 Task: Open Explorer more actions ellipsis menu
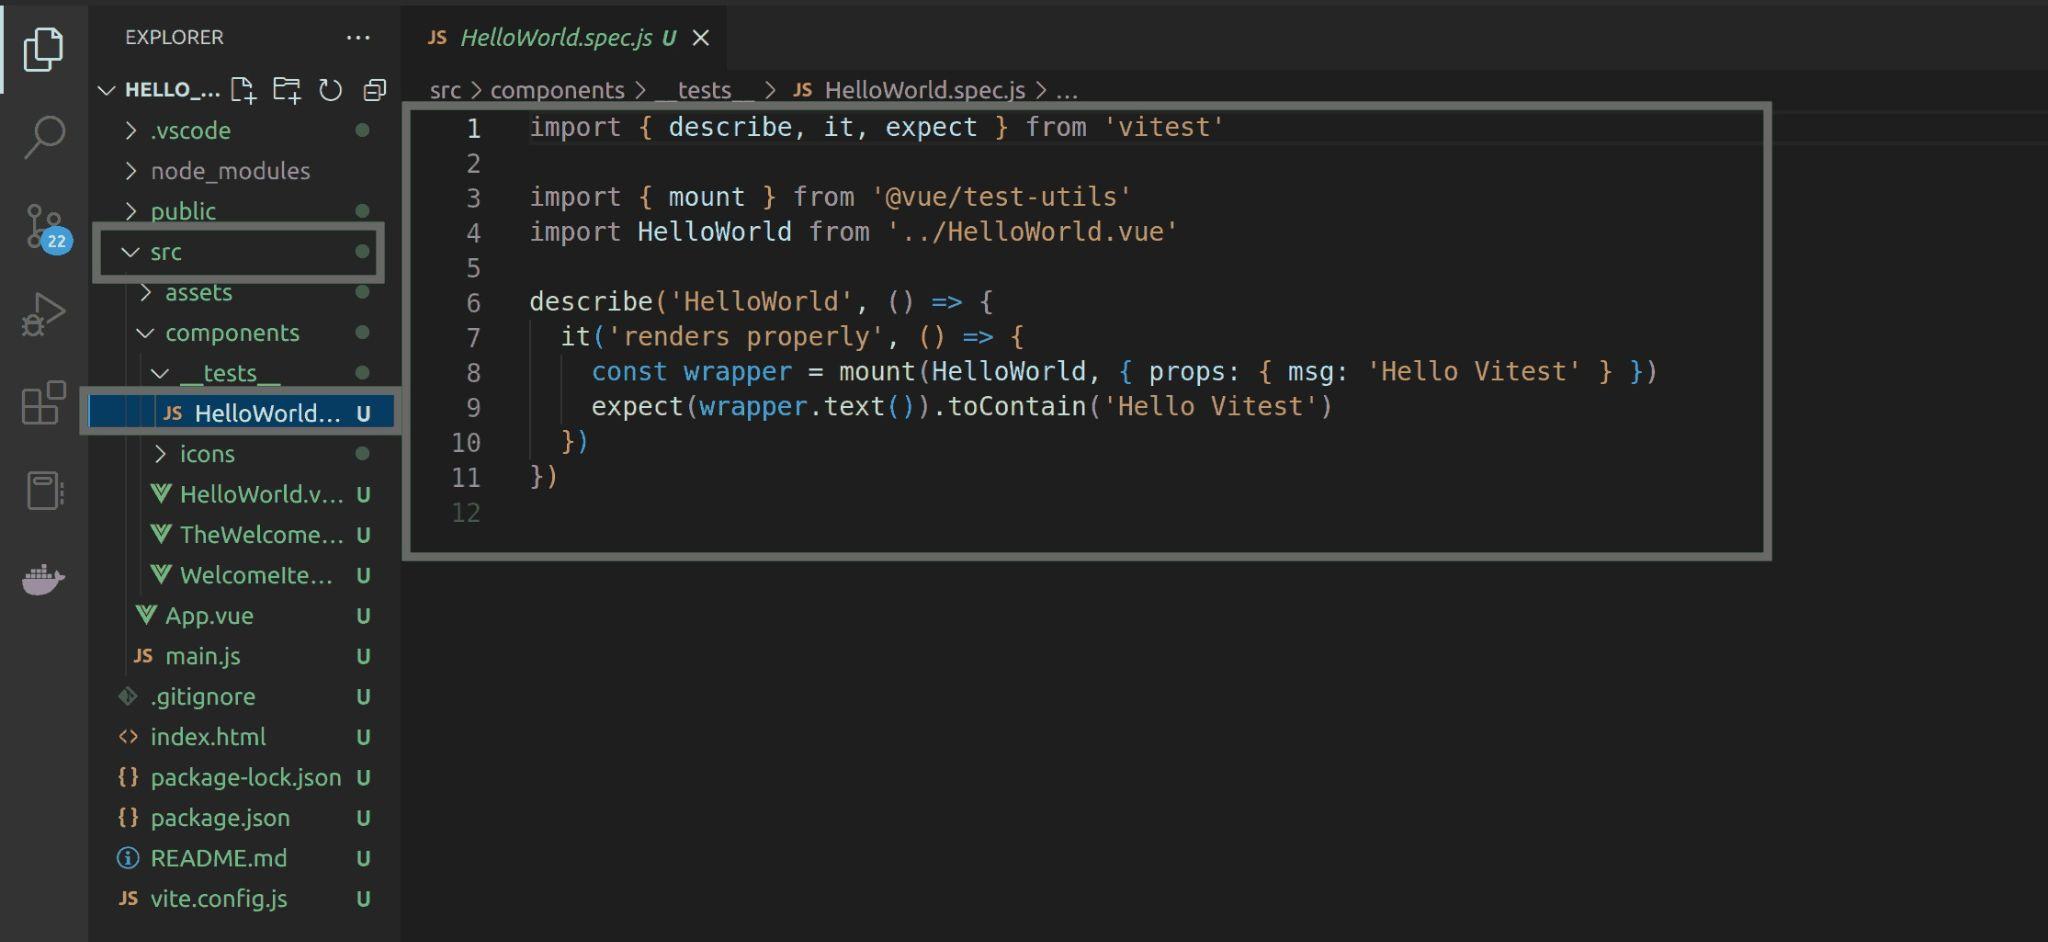358,38
